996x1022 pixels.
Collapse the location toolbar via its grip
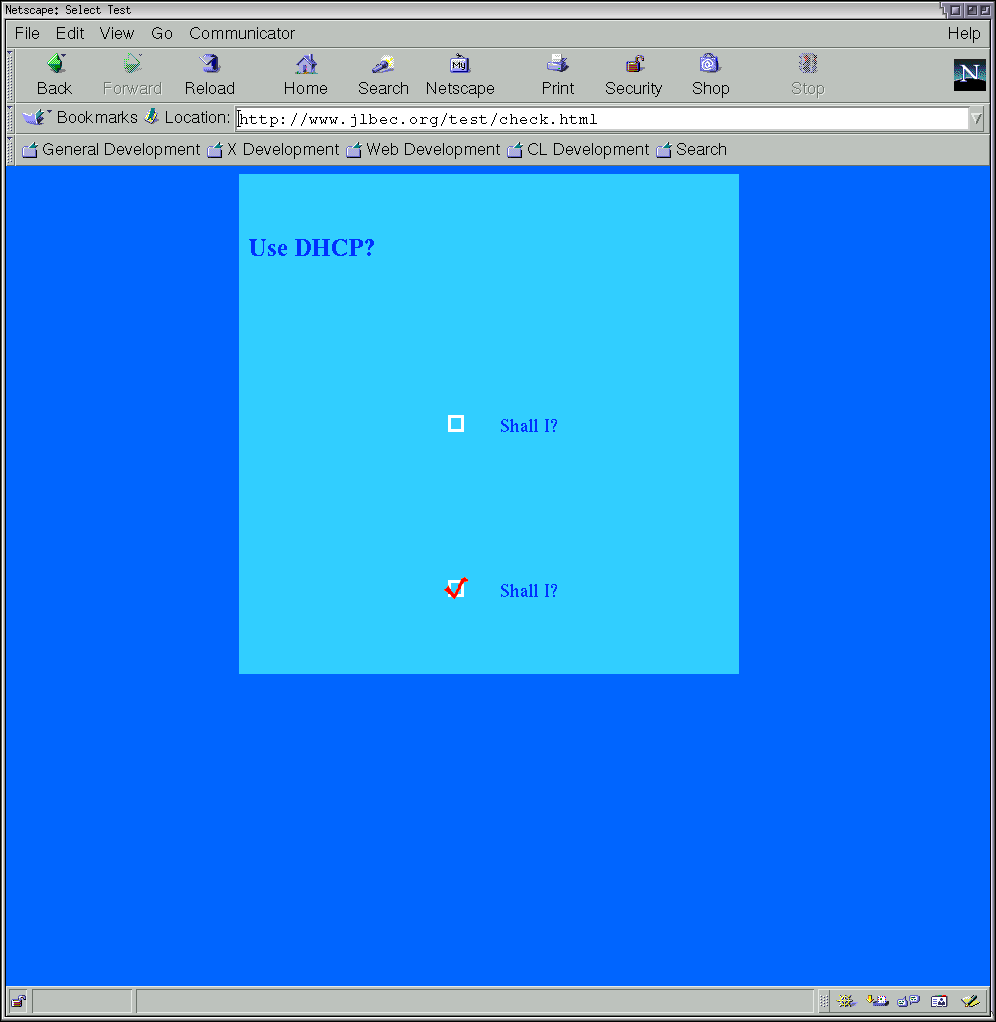pyautogui.click(x=10, y=119)
